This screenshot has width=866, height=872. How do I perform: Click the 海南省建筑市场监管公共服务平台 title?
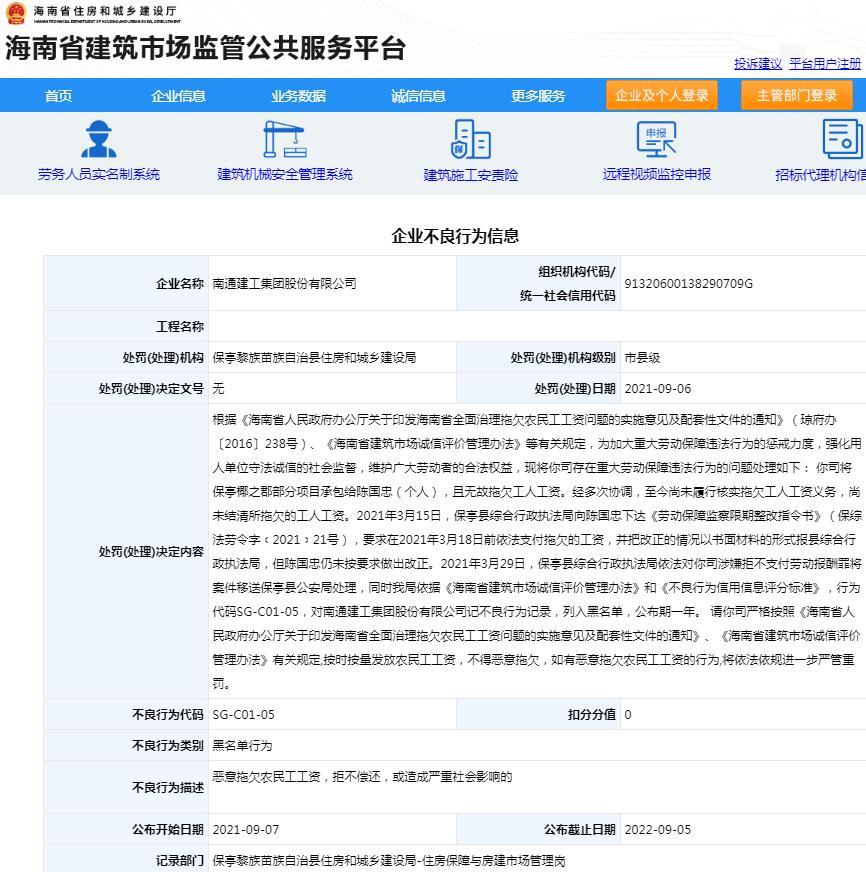(205, 48)
